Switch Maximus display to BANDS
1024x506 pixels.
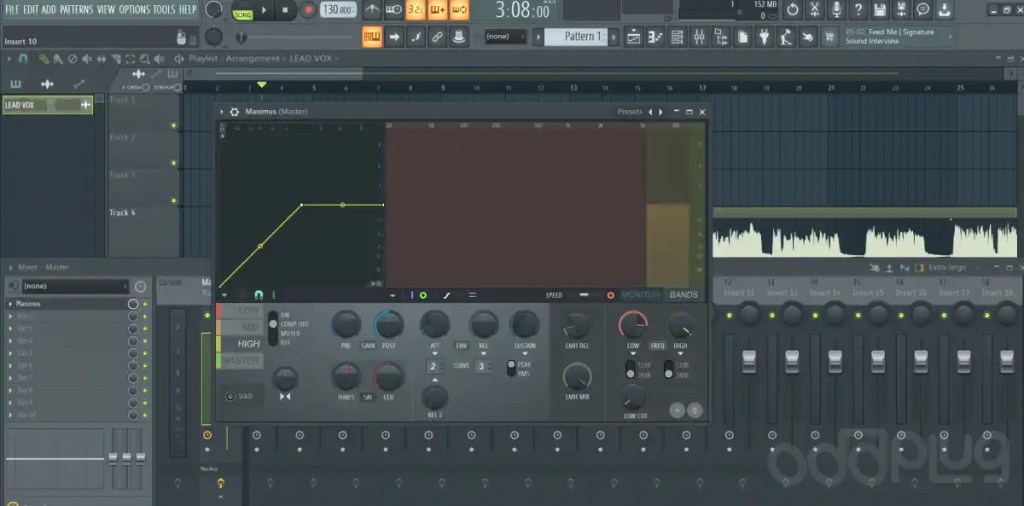684,295
